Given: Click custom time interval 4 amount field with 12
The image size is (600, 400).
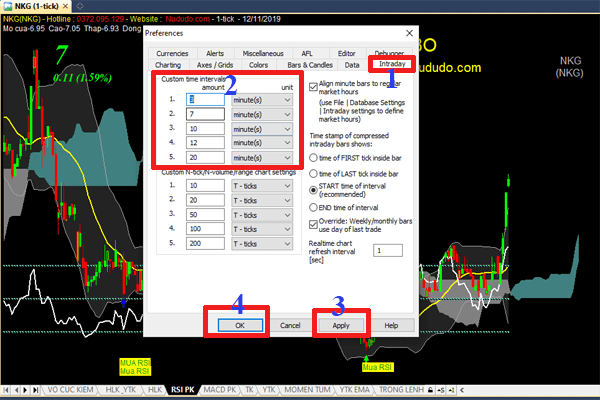Looking at the screenshot, I should (x=205, y=143).
